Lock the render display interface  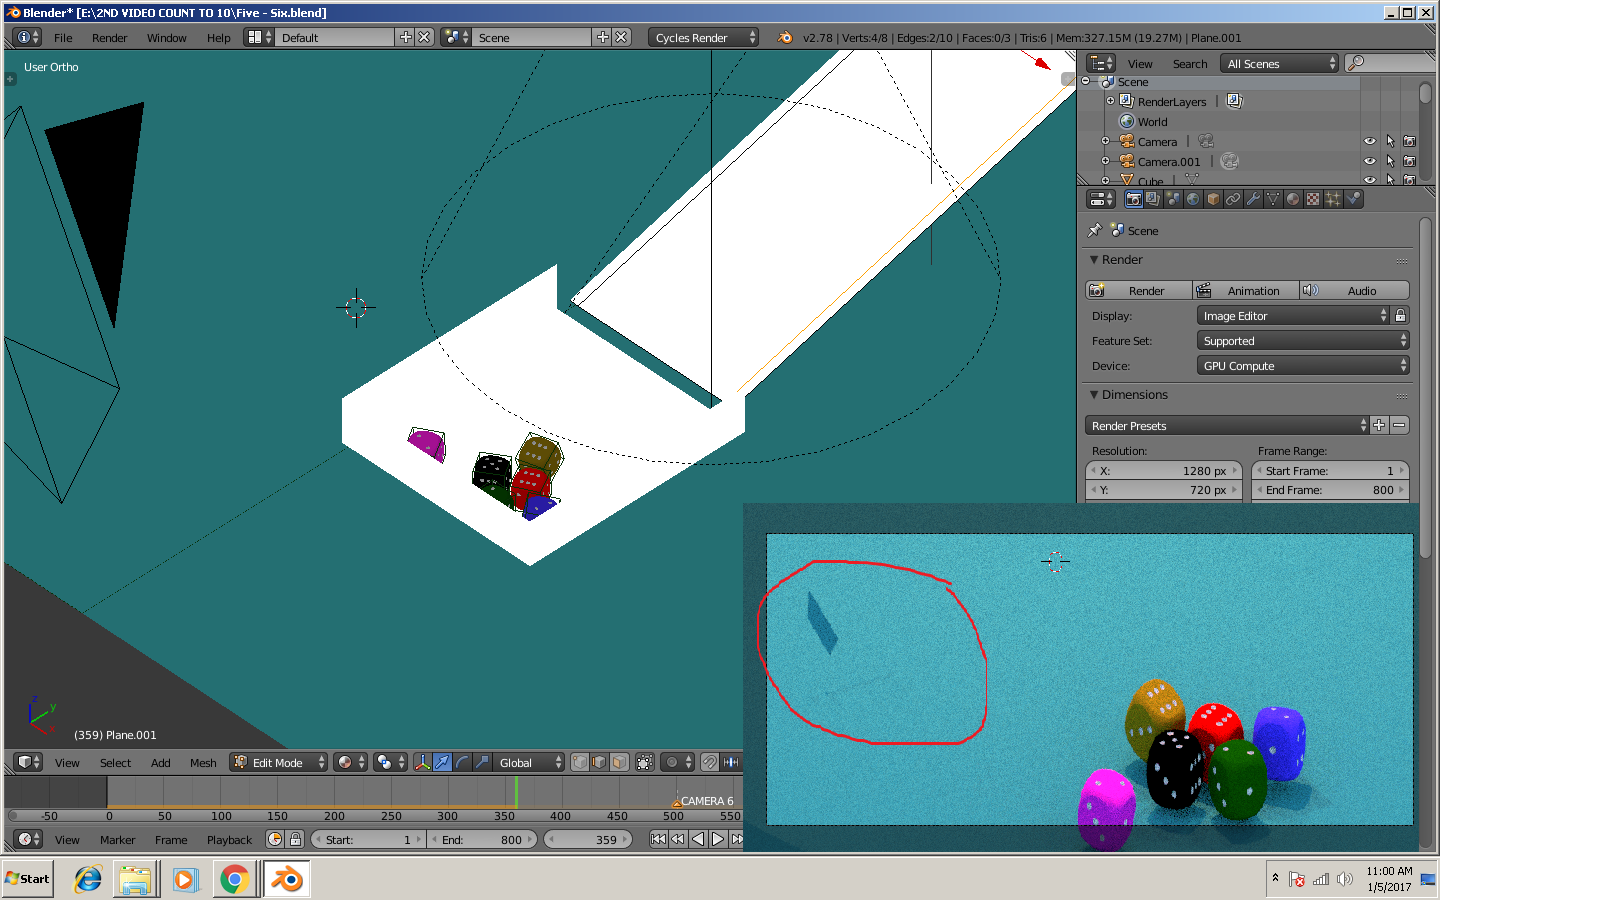click(x=1400, y=315)
